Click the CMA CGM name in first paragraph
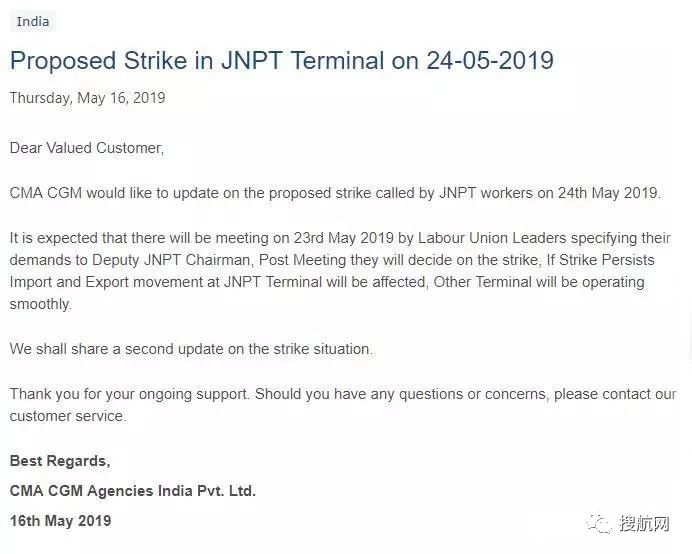Screen dimensions: 692x554 [46, 193]
